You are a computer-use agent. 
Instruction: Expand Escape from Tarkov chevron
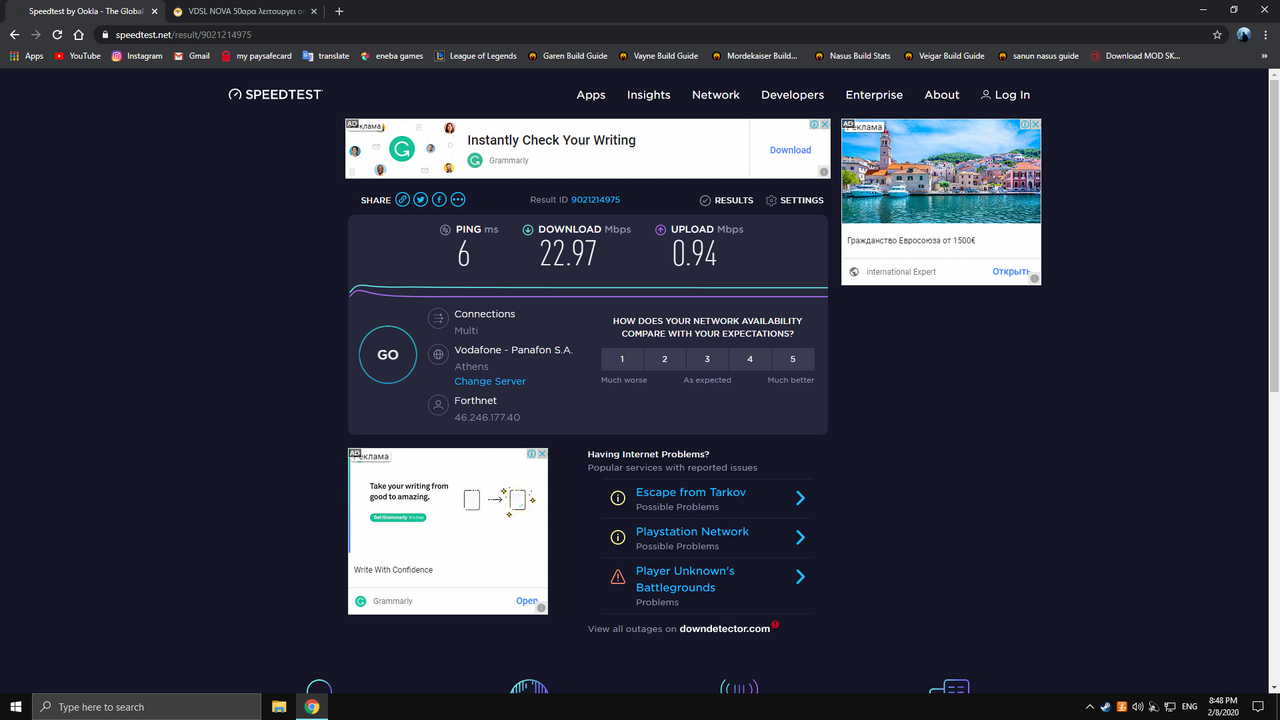(x=800, y=498)
